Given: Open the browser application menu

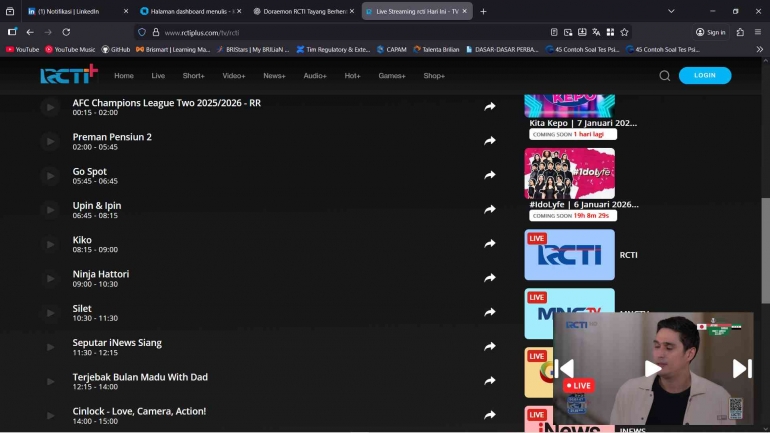Looking at the screenshot, I should point(758,32).
